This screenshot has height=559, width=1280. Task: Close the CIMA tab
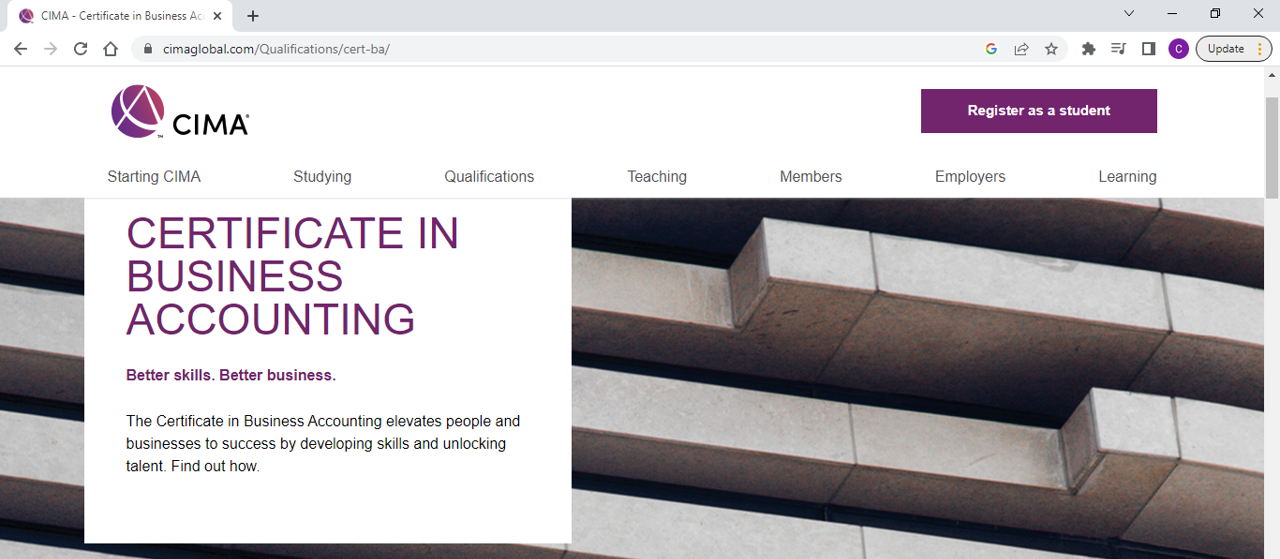(217, 16)
